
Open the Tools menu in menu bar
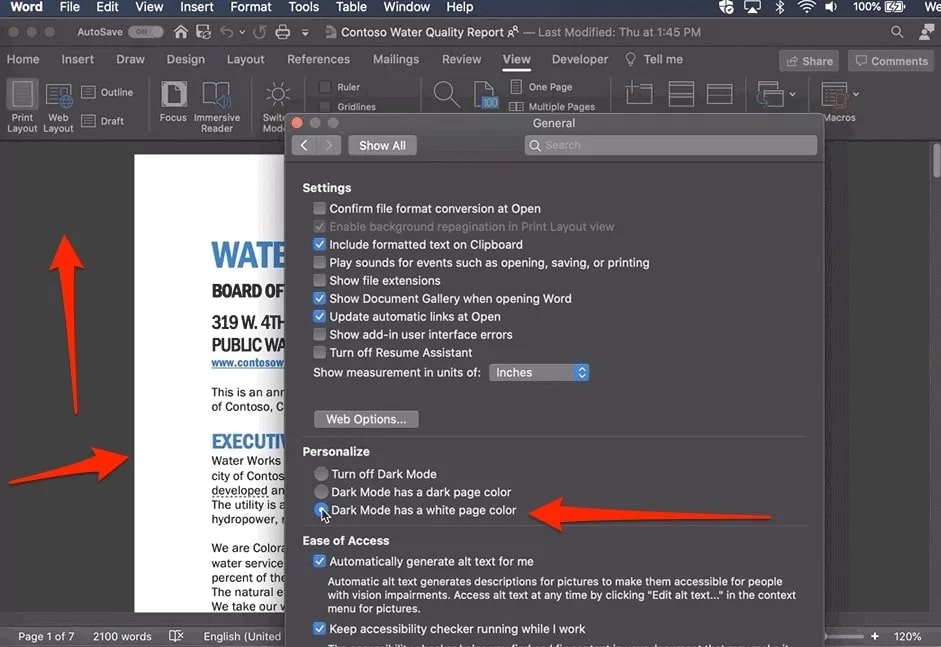(304, 7)
